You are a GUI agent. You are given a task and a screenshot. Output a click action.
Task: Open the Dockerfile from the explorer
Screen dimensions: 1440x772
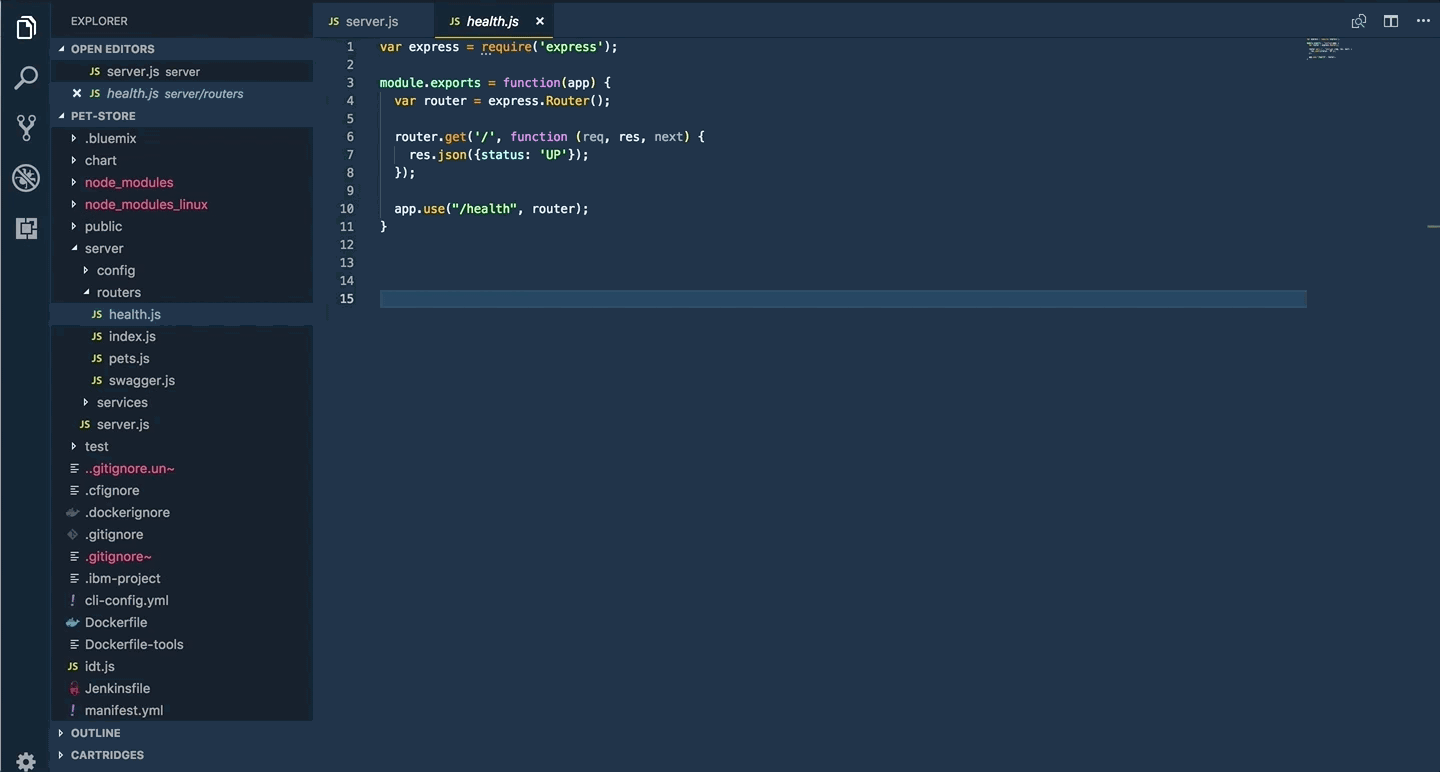tap(114, 622)
